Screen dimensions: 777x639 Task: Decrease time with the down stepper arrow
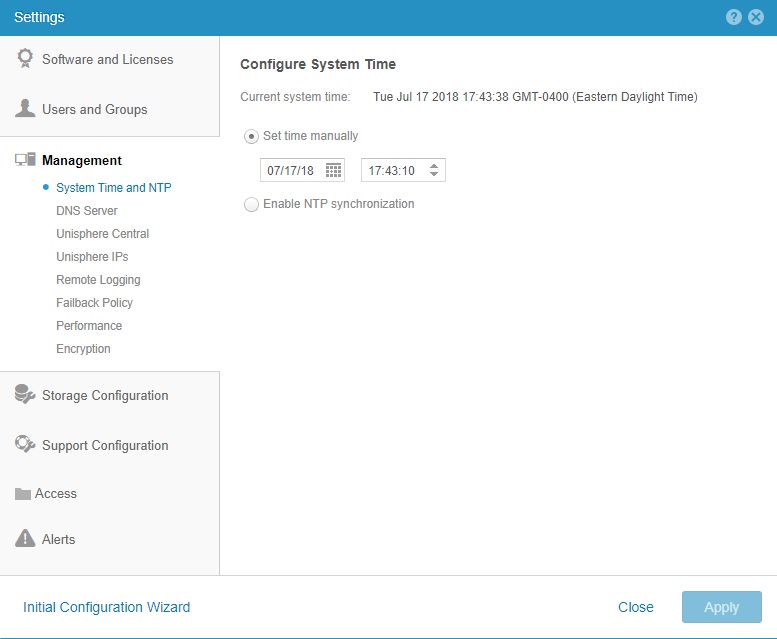pyautogui.click(x=434, y=175)
